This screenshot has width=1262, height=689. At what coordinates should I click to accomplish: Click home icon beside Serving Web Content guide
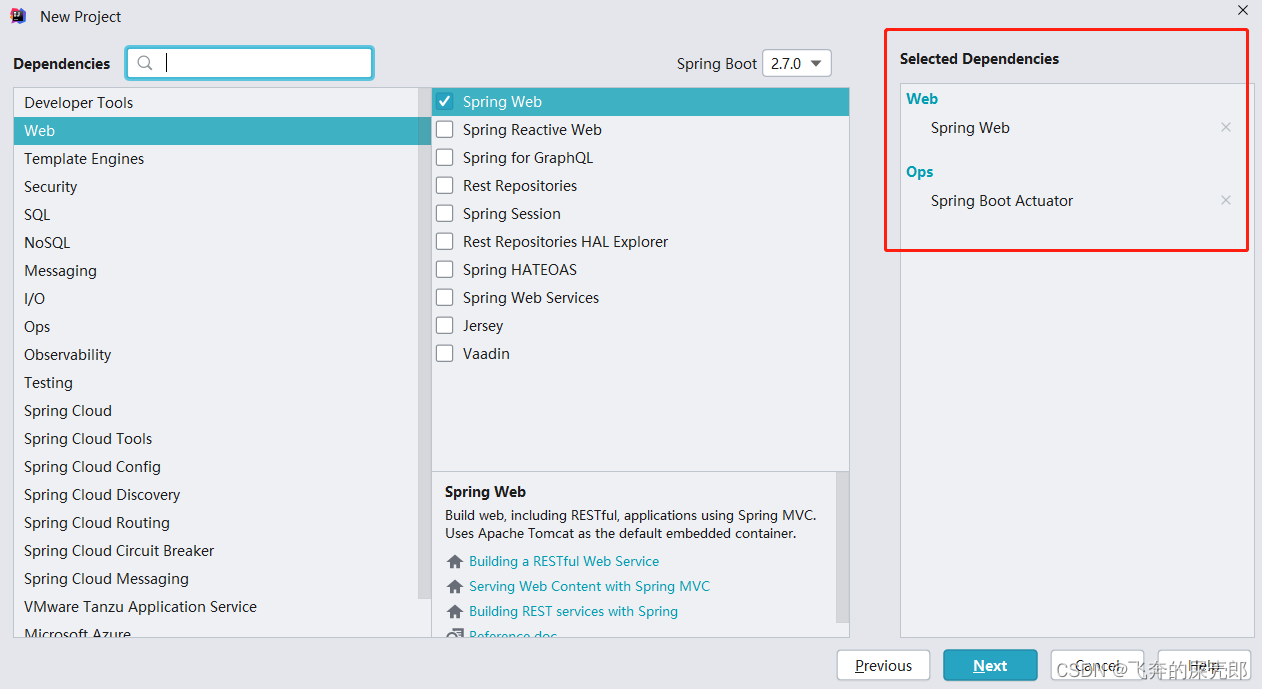455,587
